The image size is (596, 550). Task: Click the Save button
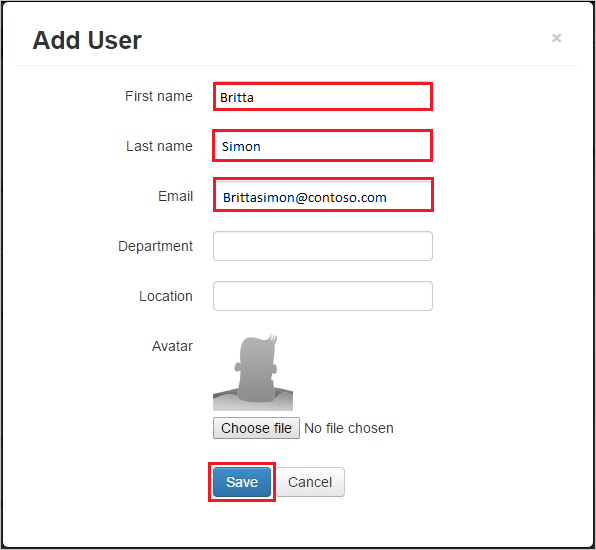pyautogui.click(x=242, y=482)
